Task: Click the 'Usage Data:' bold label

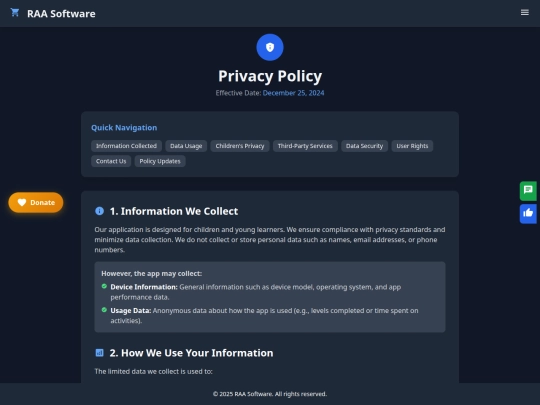Action: pos(131,311)
